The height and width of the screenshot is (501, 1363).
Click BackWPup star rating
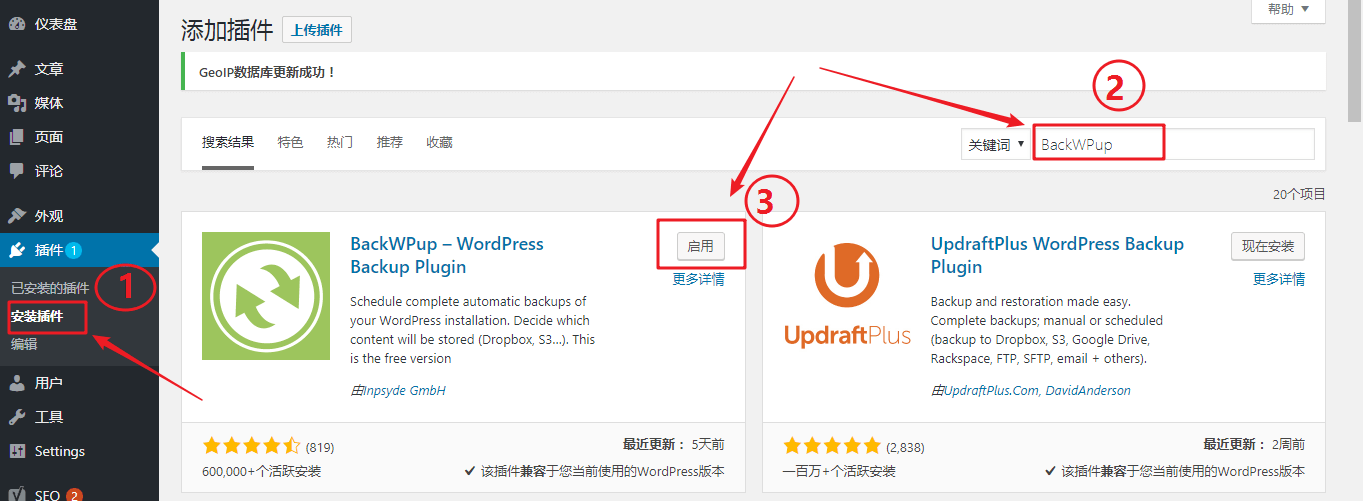tap(251, 446)
